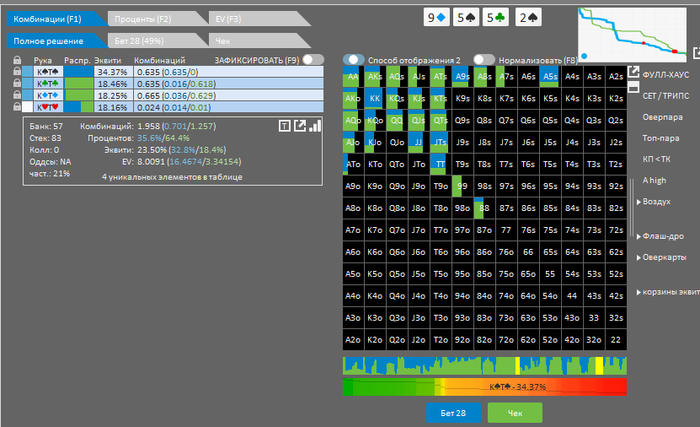
Task: Click the blue-green strategy distribution bar
Action: point(484,366)
